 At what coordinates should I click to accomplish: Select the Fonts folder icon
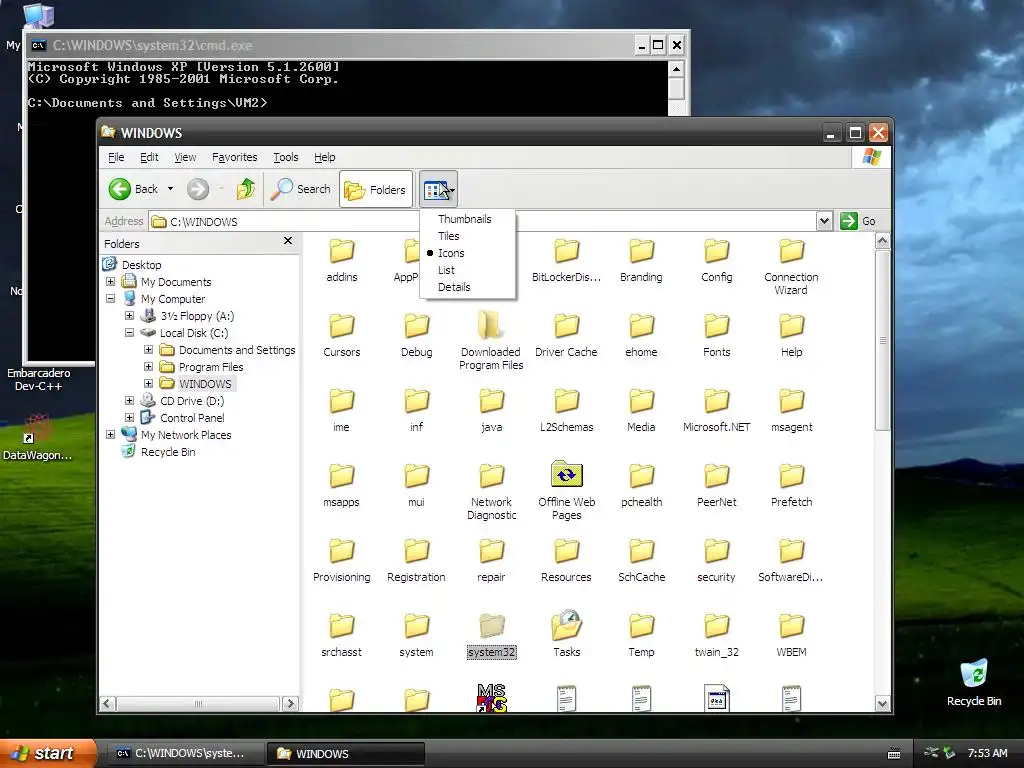tap(716, 327)
